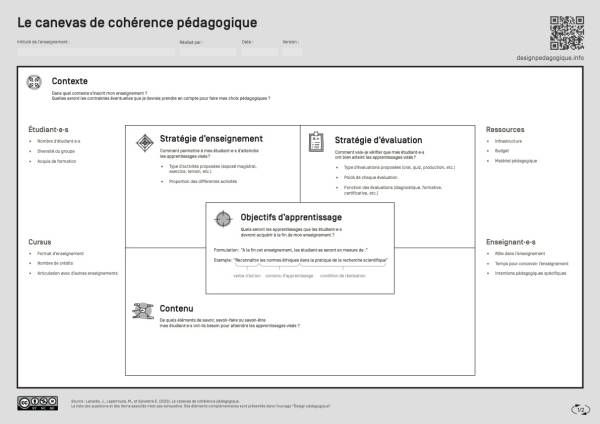
Task: Click the Réalisé par field
Action: [207, 51]
